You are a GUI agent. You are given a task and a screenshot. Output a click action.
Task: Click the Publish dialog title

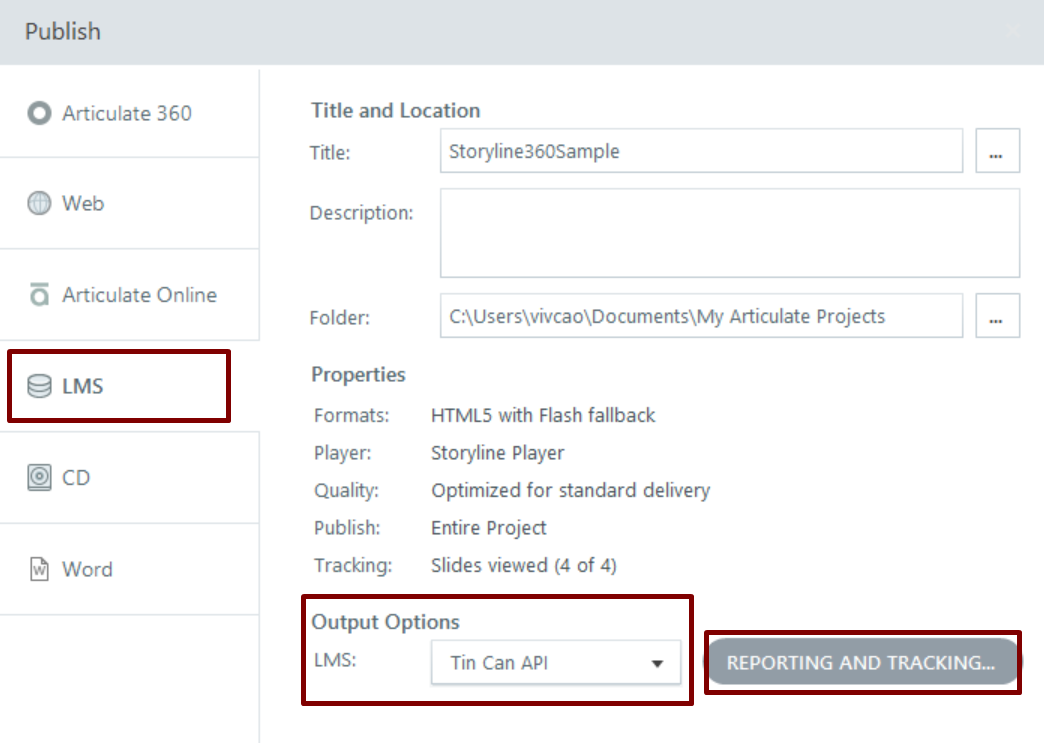(x=63, y=31)
